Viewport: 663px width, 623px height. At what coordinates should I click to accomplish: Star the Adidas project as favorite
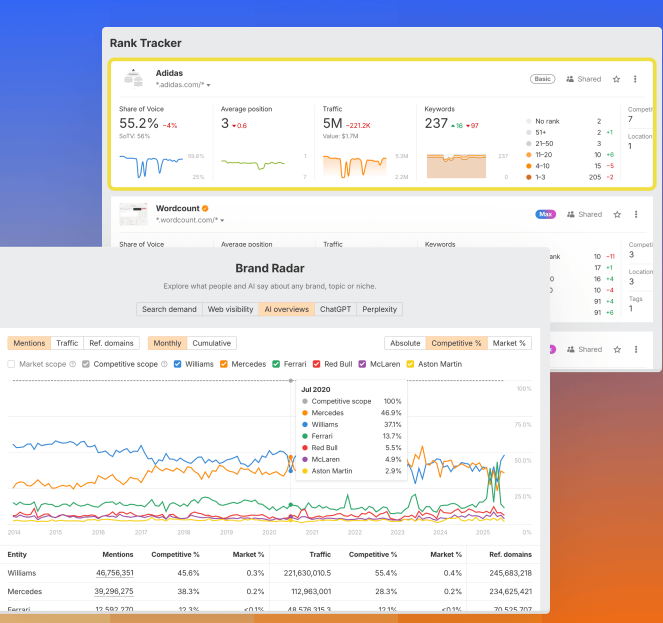tap(616, 79)
